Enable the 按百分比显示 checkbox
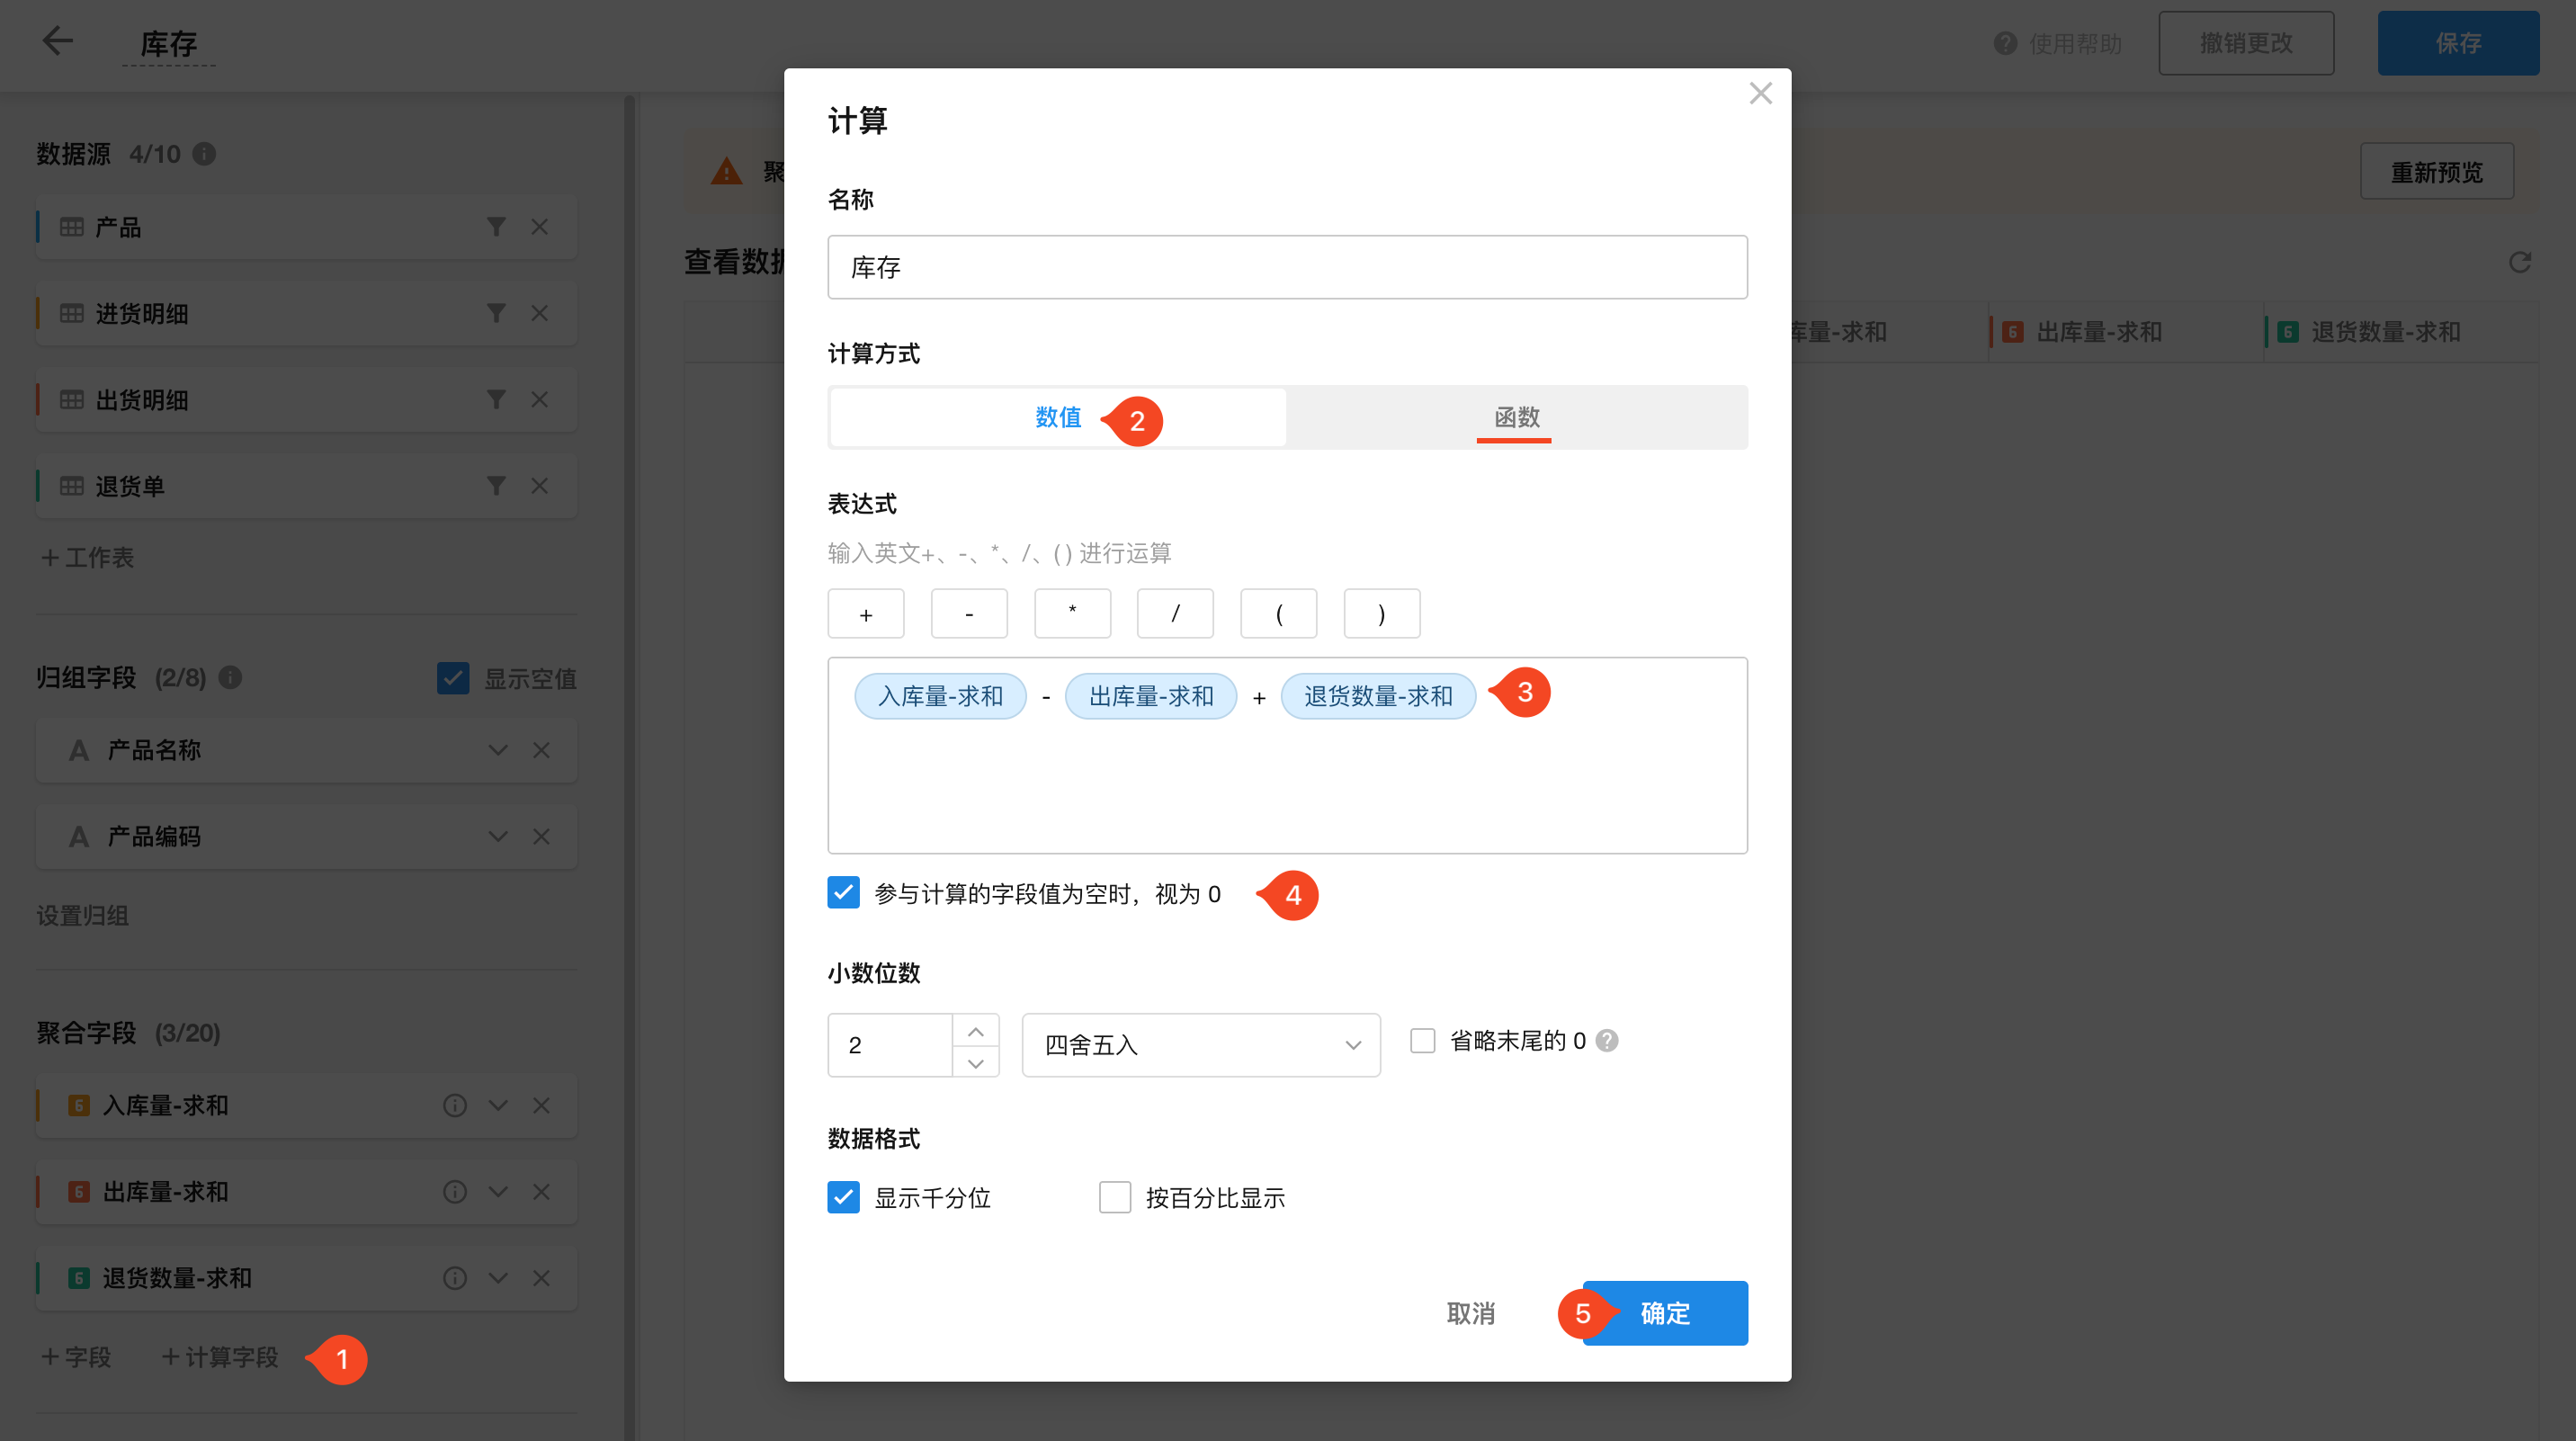The width and height of the screenshot is (2576, 1441). pos(1114,1197)
